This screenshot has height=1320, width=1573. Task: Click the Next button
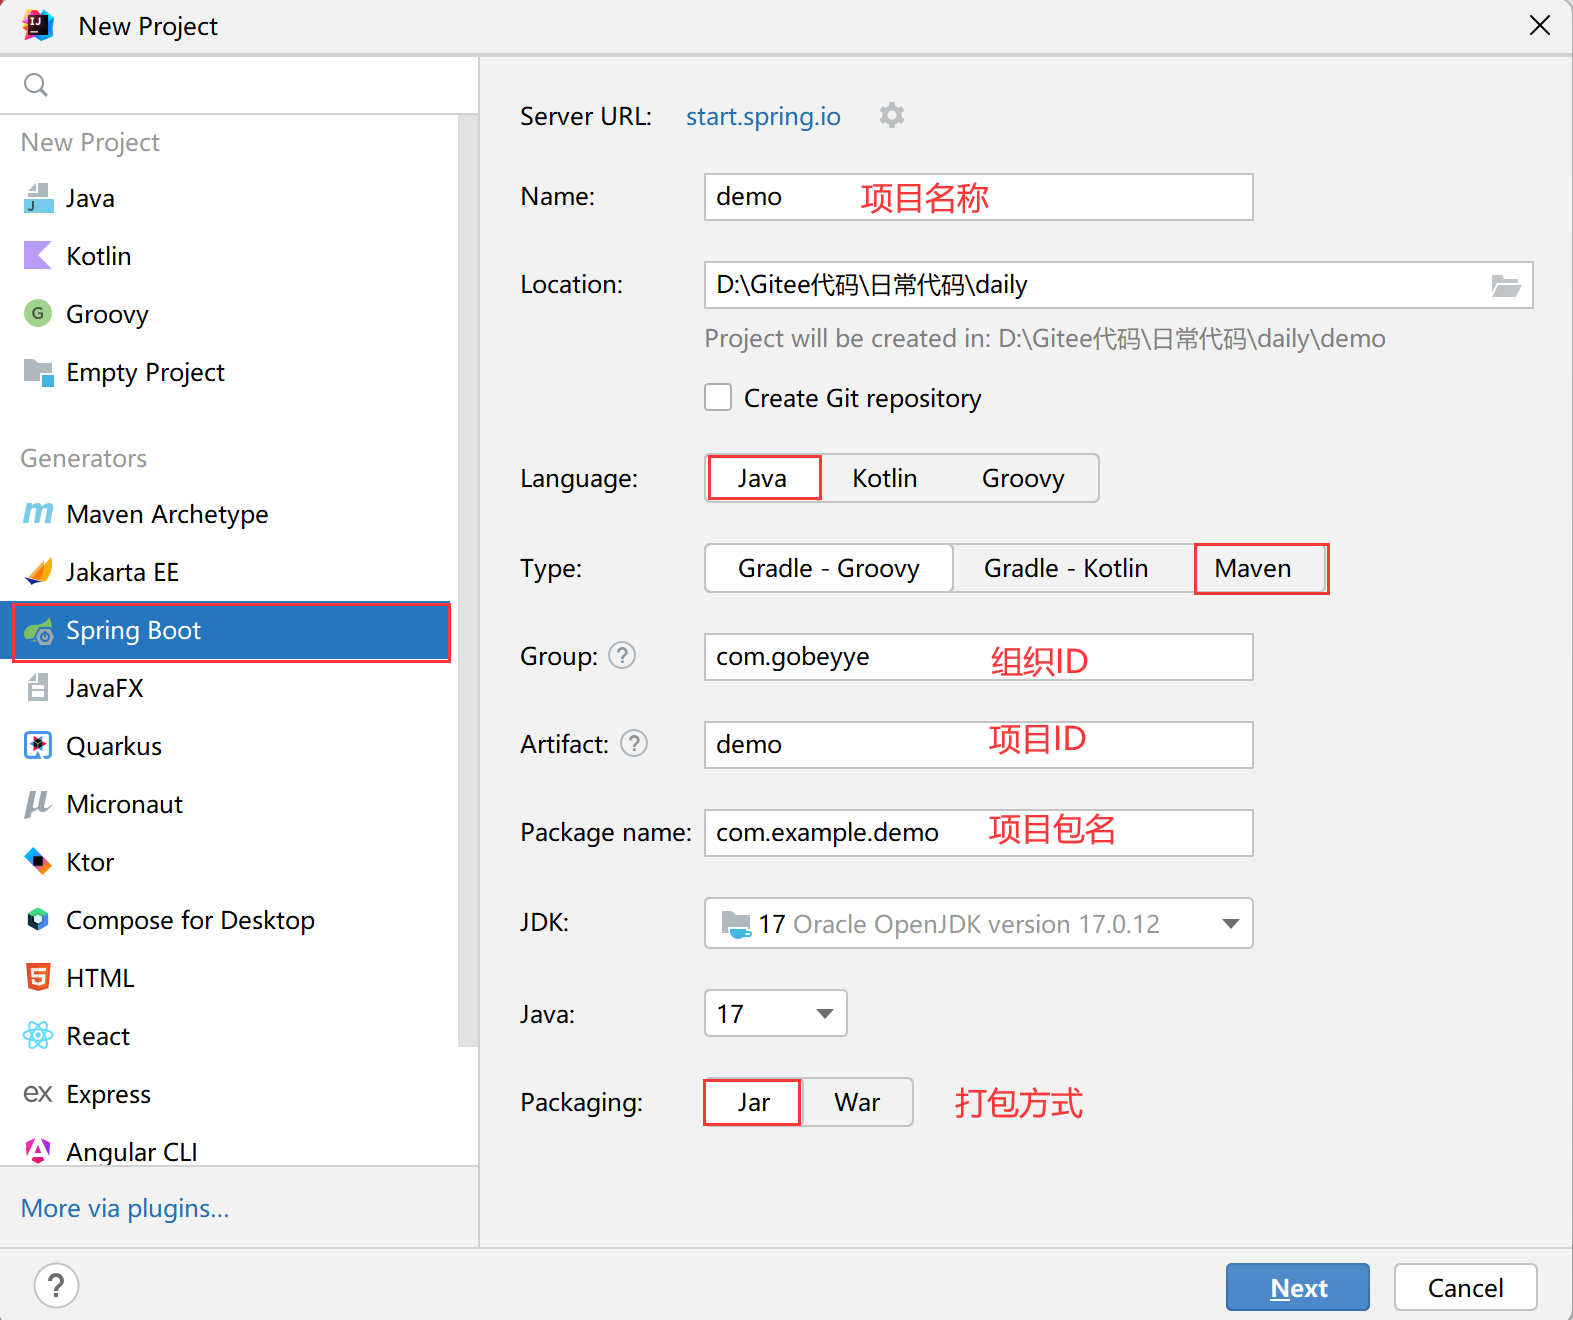[x=1298, y=1287]
